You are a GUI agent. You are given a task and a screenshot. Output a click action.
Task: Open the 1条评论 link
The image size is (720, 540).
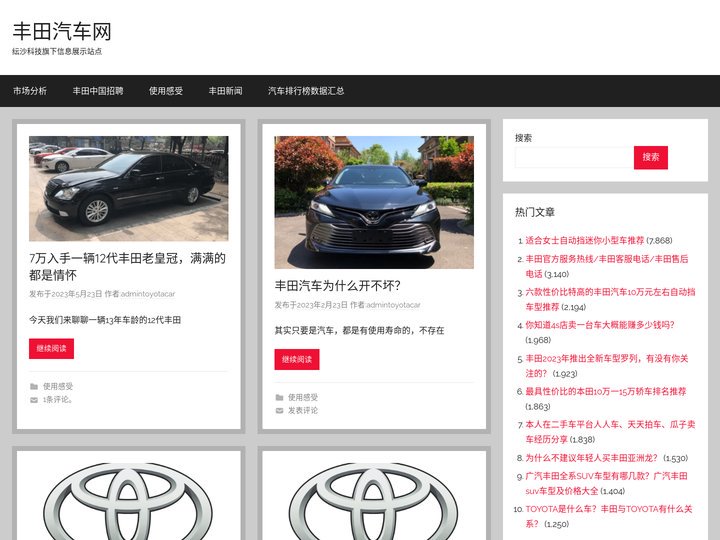[x=58, y=400]
